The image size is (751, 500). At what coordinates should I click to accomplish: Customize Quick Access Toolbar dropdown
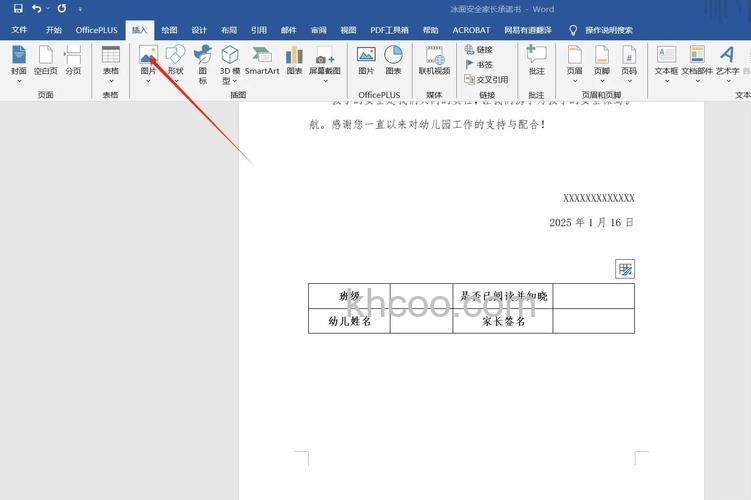(80, 9)
